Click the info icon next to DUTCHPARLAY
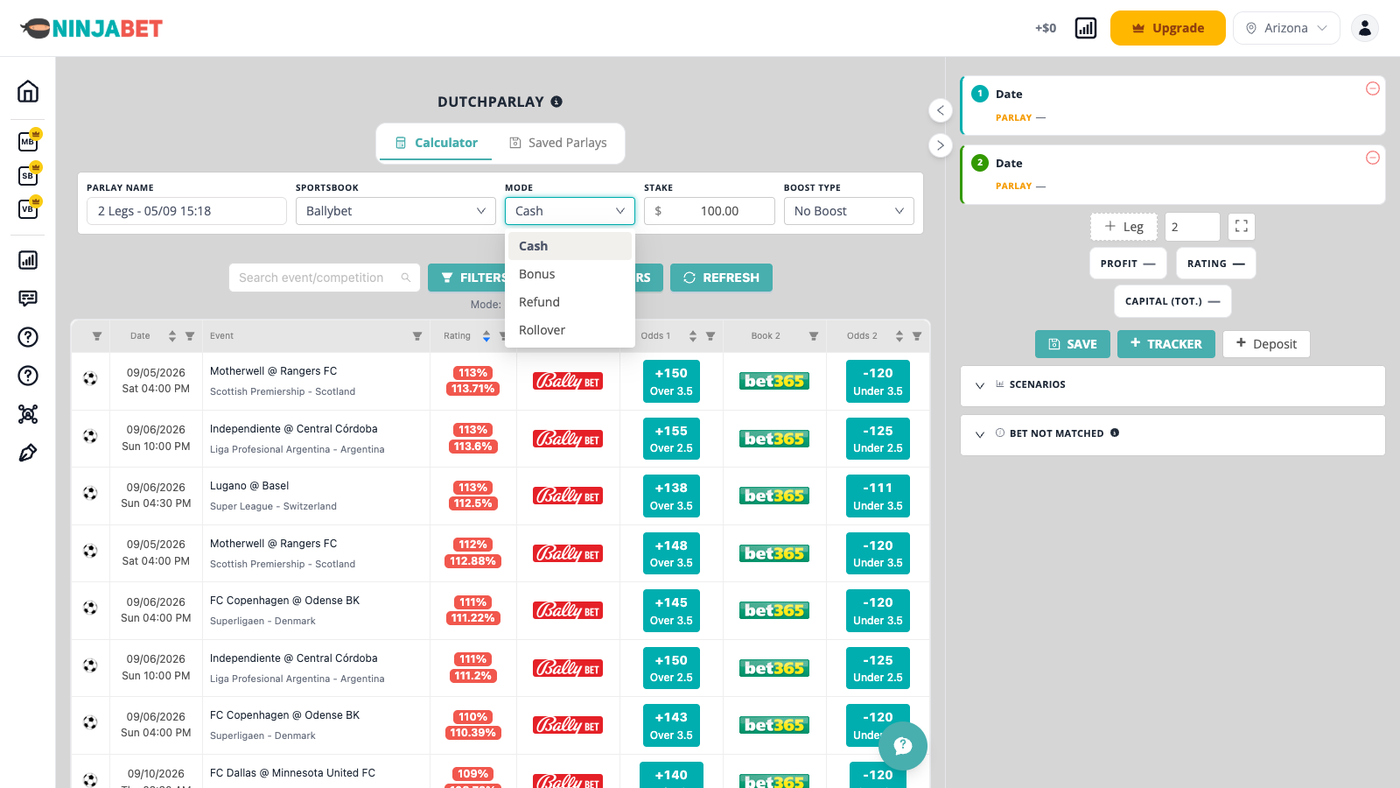 [x=557, y=101]
